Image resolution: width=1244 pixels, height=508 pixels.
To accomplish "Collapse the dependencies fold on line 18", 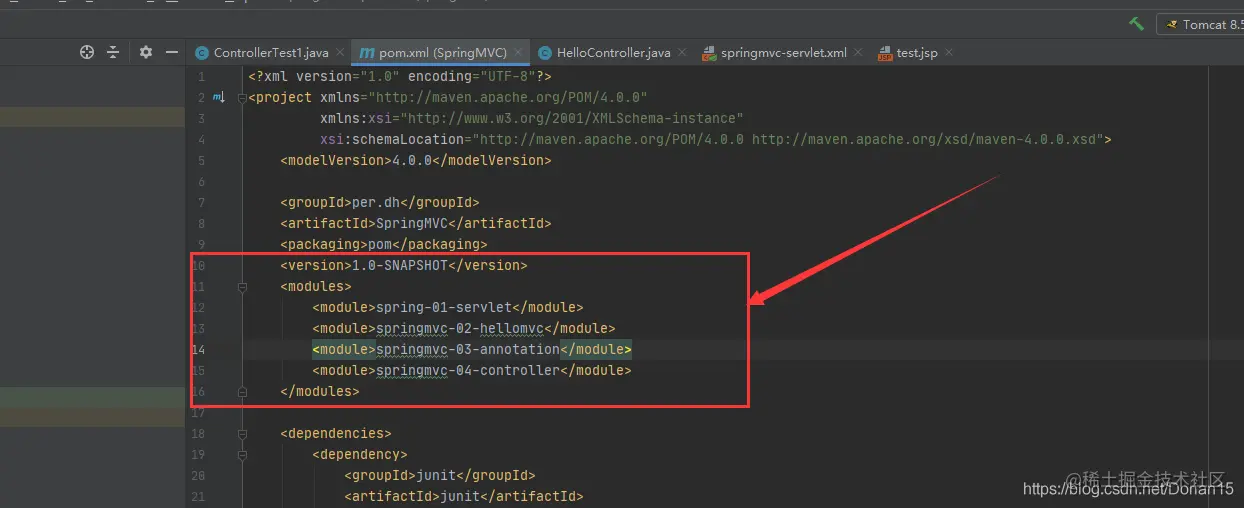I will coord(242,434).
